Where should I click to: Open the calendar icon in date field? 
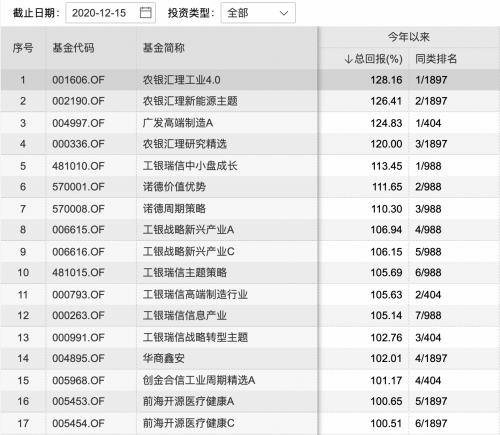pyautogui.click(x=145, y=13)
